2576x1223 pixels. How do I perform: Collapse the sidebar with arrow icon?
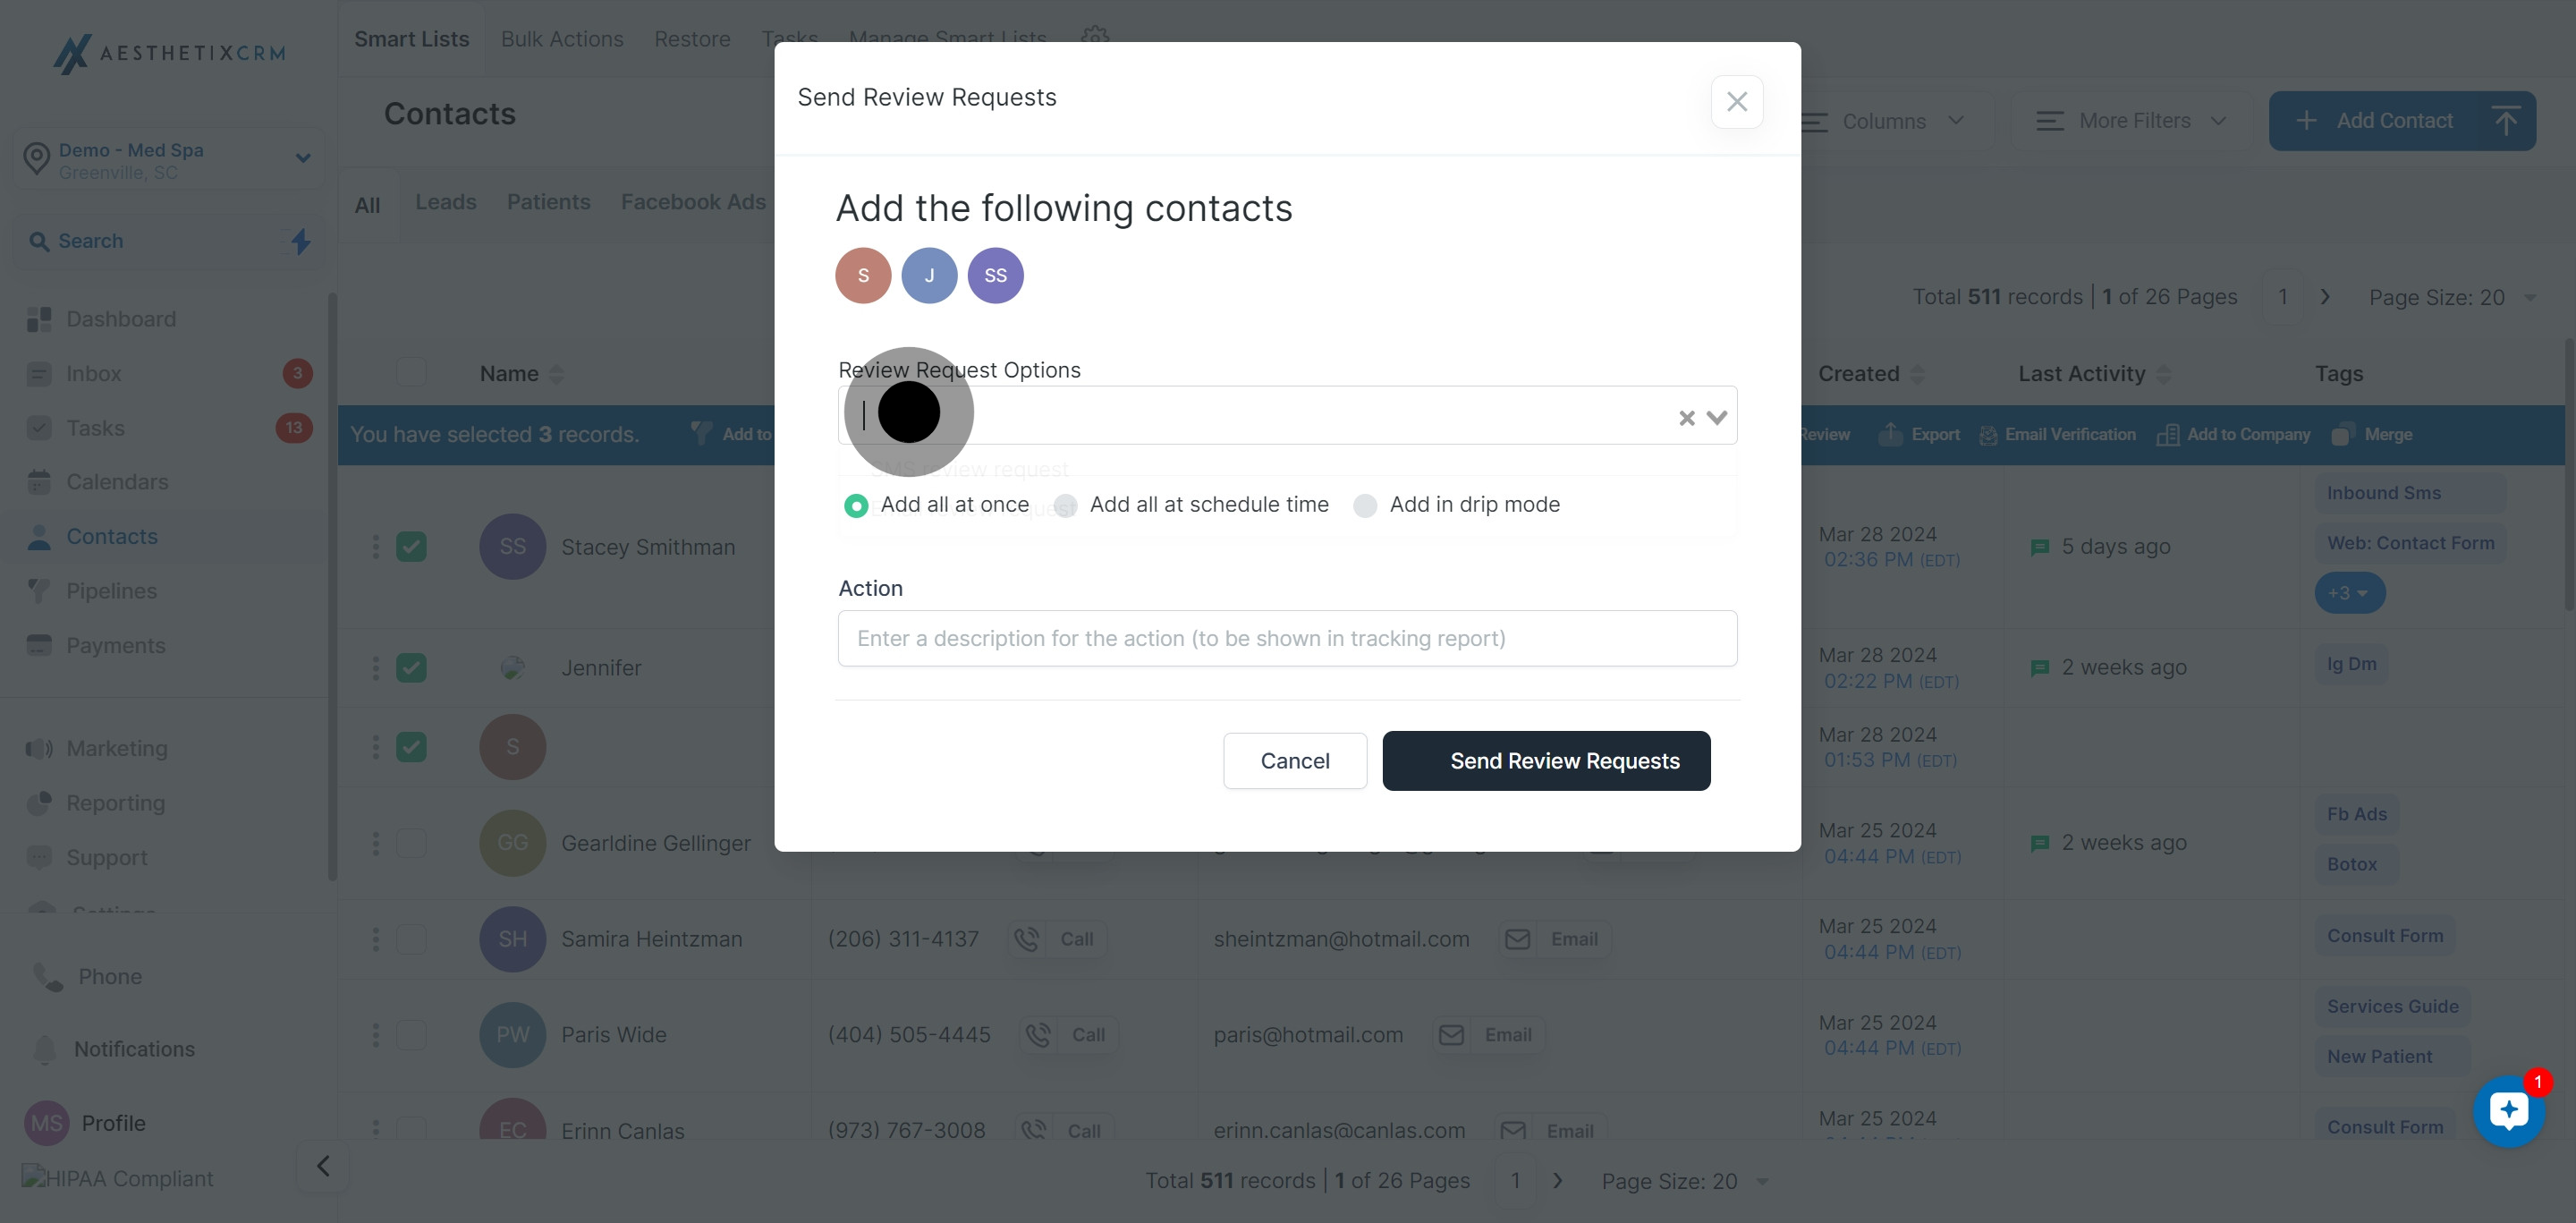(322, 1166)
